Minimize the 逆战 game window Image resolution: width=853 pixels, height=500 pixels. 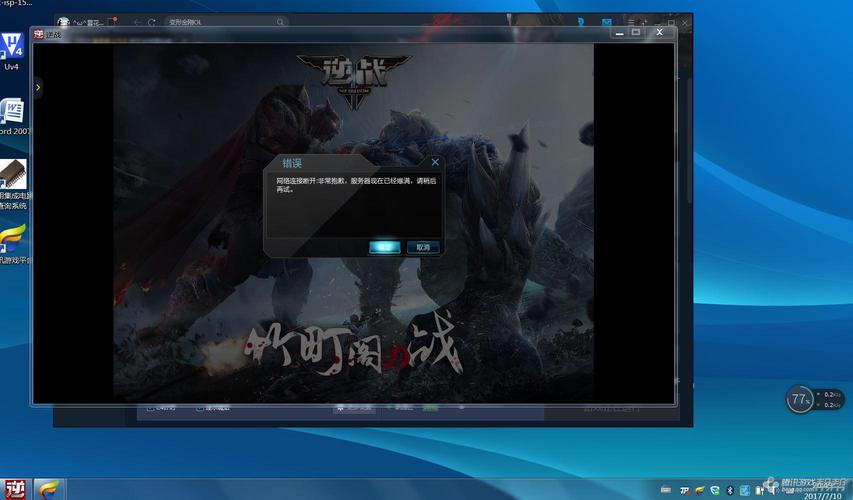tap(619, 33)
